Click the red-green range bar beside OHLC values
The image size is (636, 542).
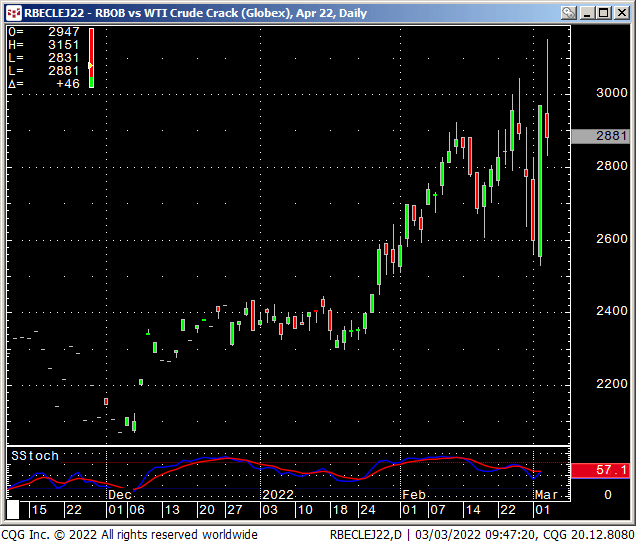click(x=92, y=58)
